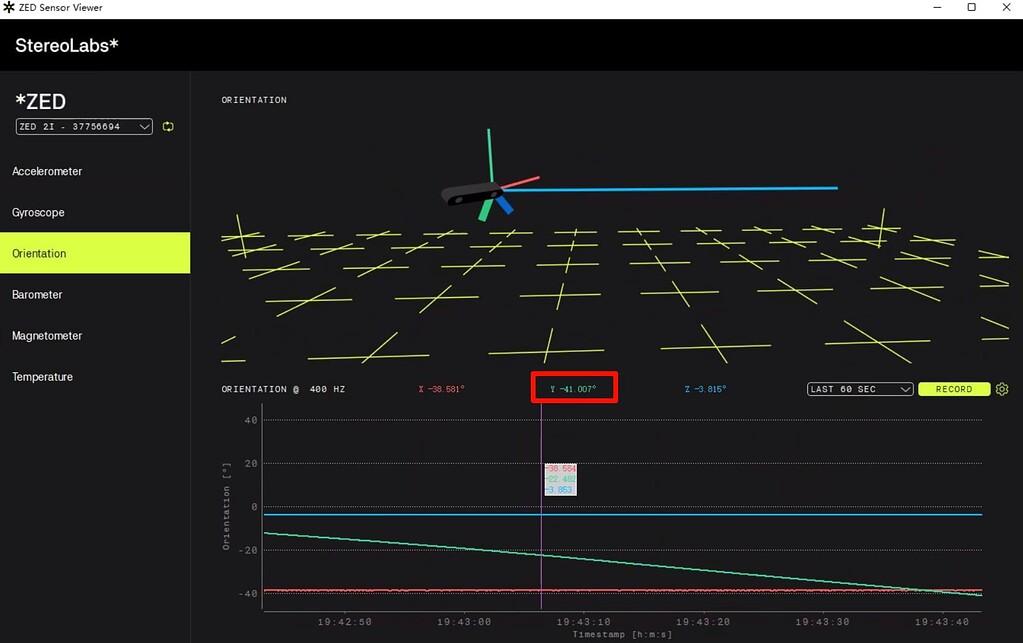Start recording with the RECORD button
The height and width of the screenshot is (643, 1023).
(952, 388)
